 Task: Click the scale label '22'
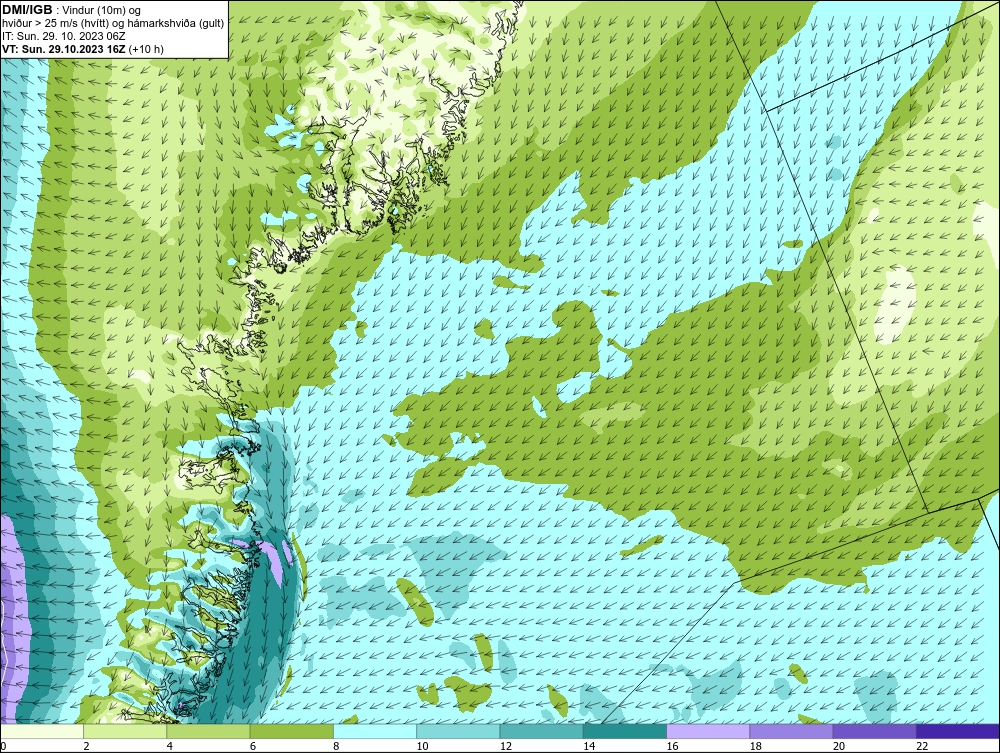coord(922,746)
